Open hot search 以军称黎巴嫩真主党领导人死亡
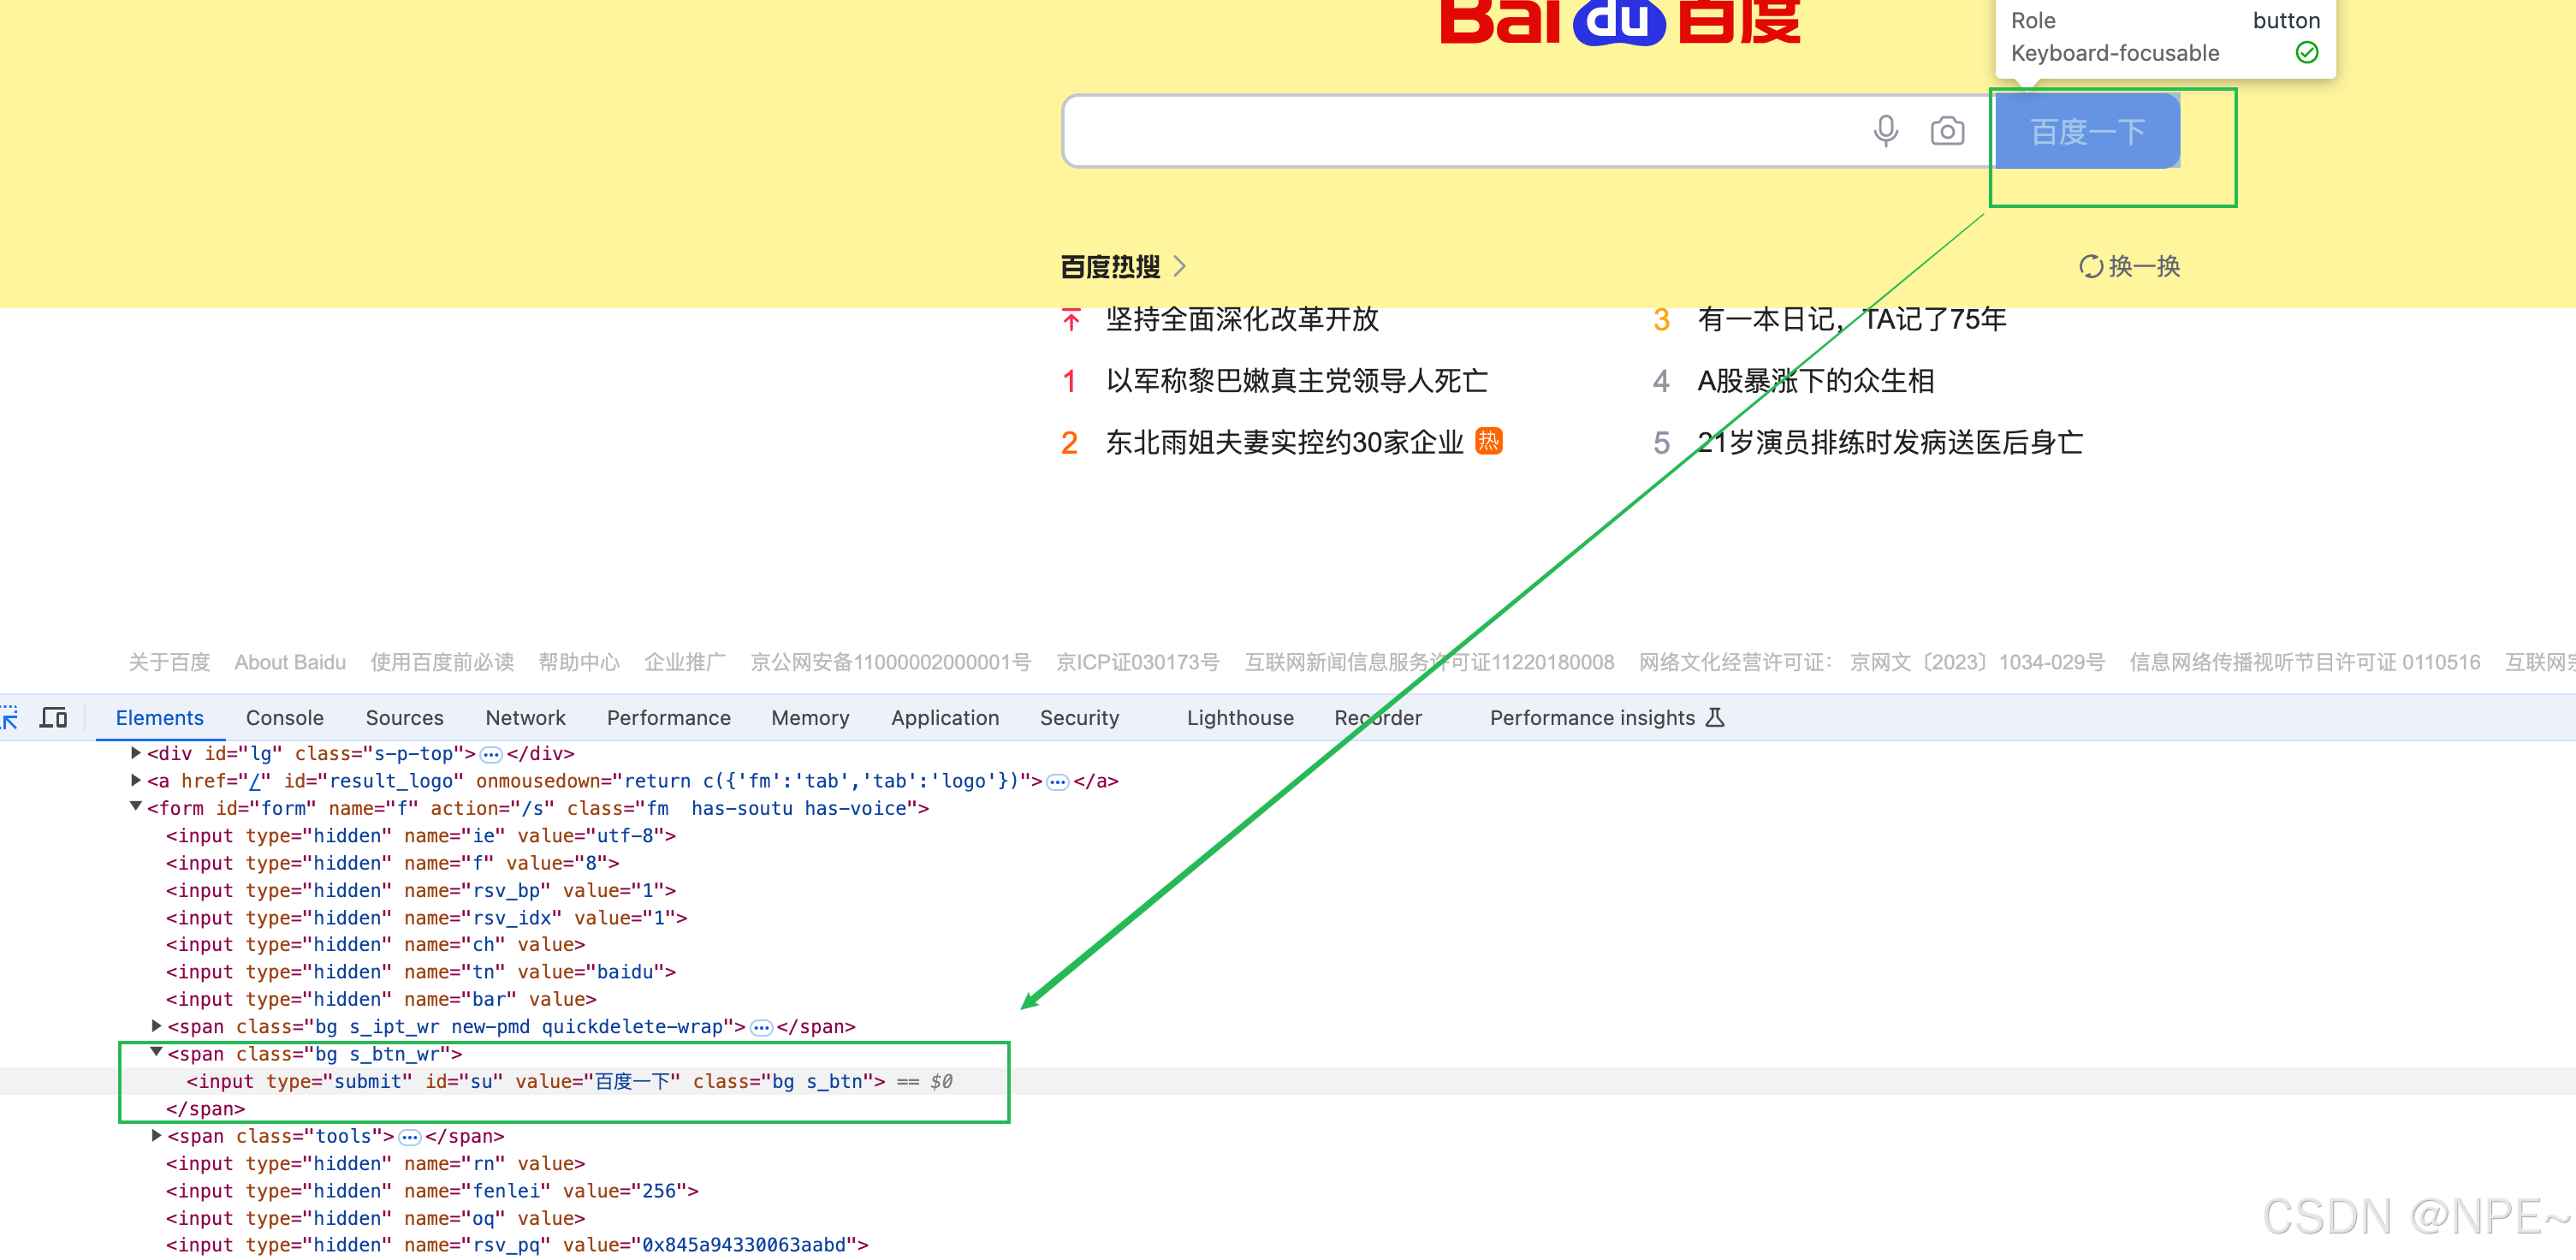Screen dimensions: 2576x1260 [1296, 381]
